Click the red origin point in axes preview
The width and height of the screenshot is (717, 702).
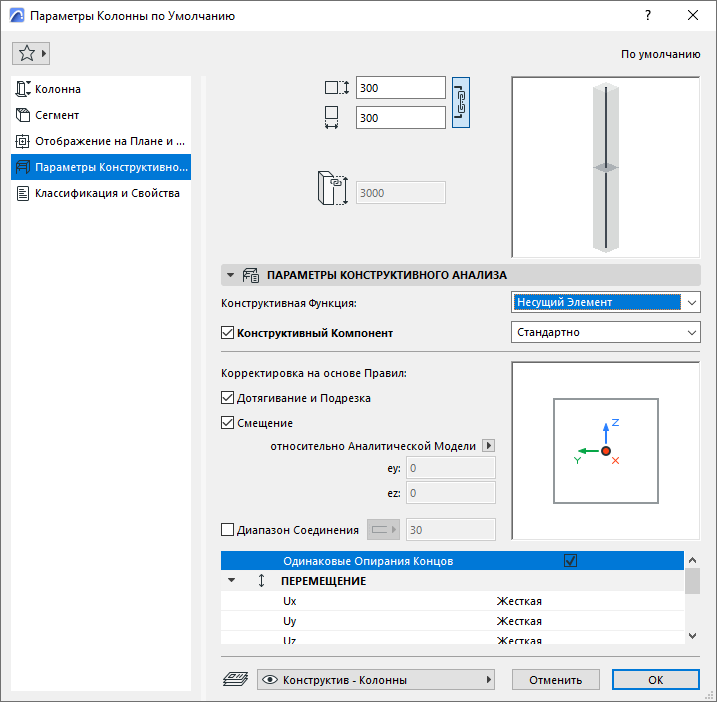[606, 451]
